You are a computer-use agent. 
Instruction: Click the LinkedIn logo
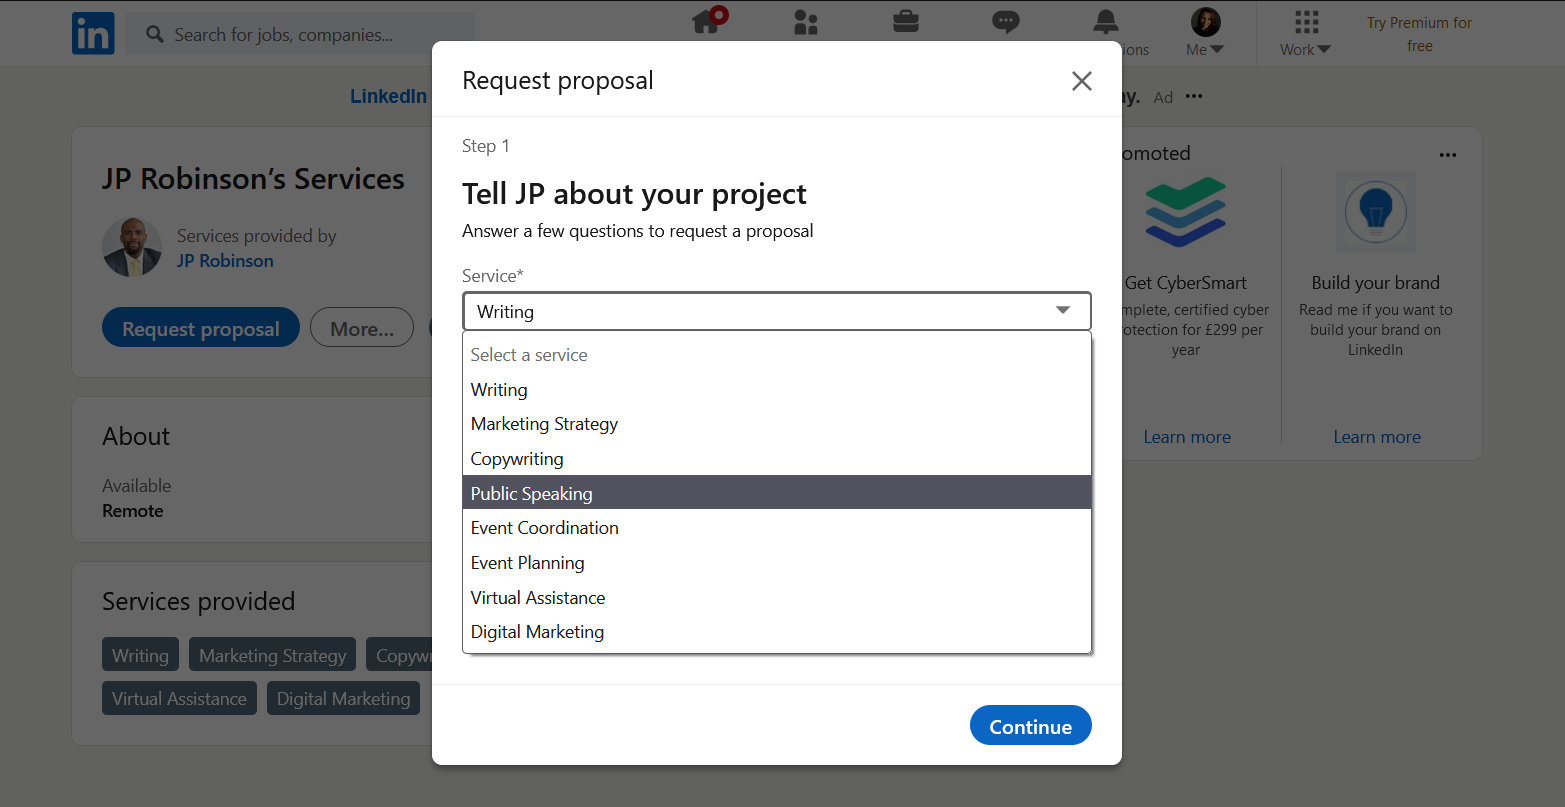pyautogui.click(x=93, y=33)
